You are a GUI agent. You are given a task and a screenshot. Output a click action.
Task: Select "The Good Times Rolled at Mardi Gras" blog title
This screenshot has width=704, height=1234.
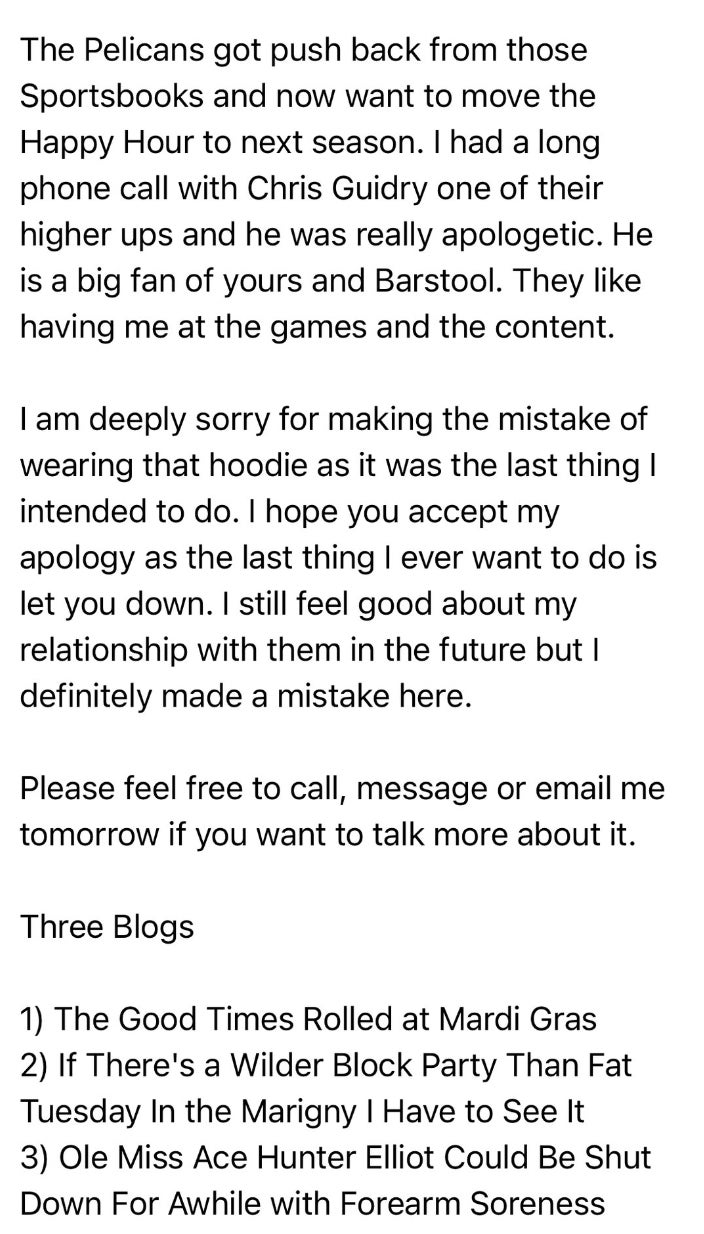(308, 1019)
